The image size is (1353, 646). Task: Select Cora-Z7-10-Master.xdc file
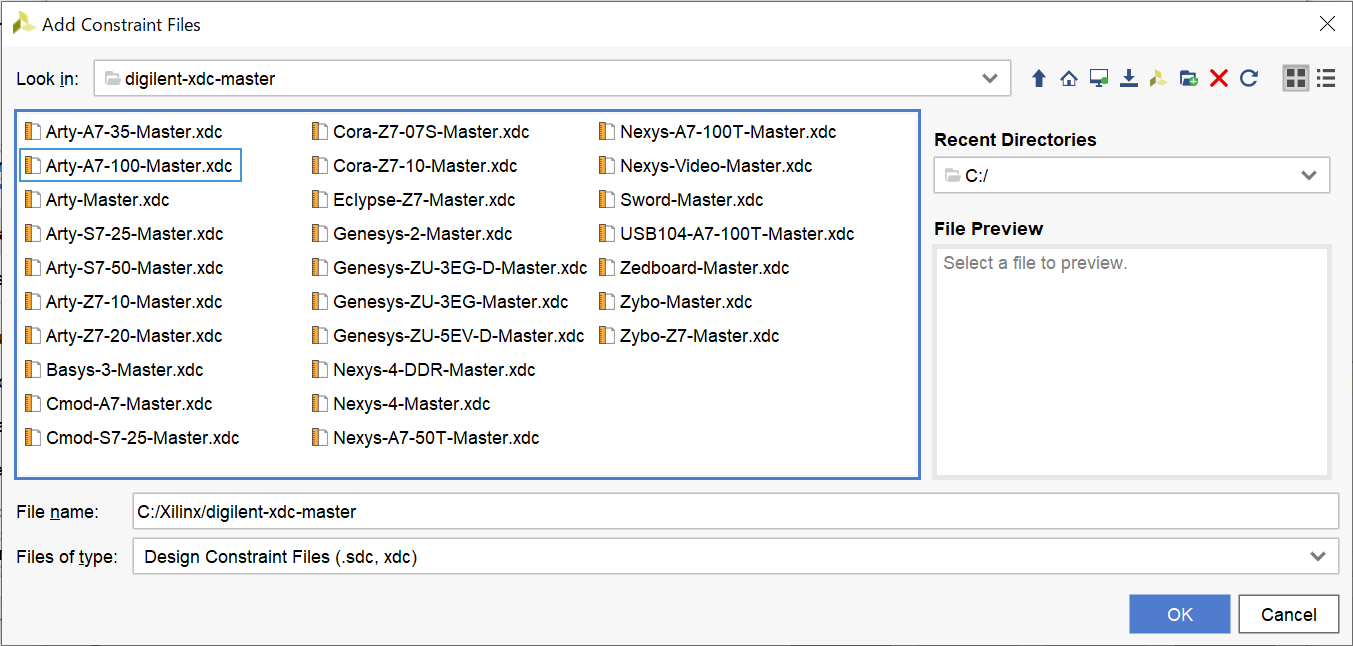coord(414,166)
